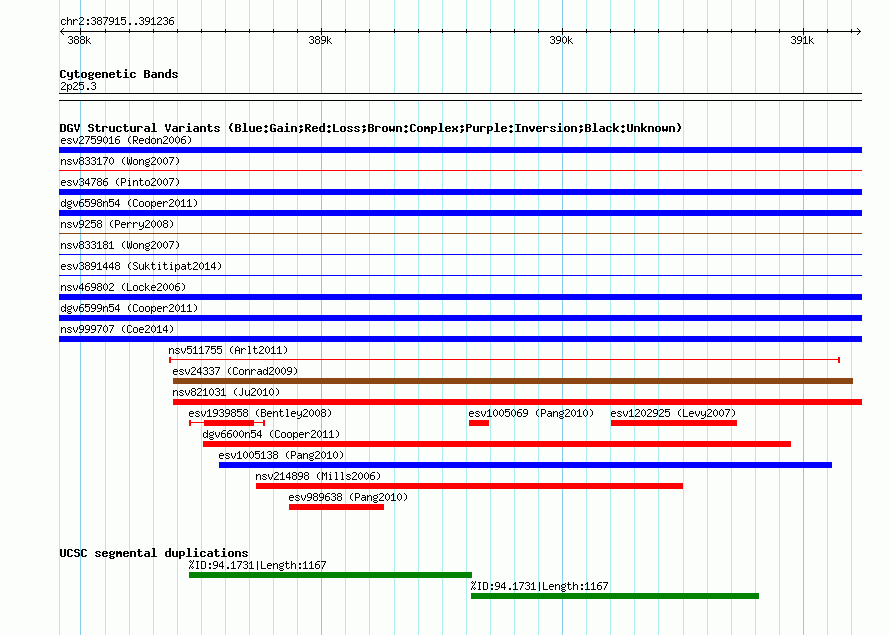Click the esv2759016 (Redon2006) variant label
This screenshot has width=890, height=635.
(126, 140)
